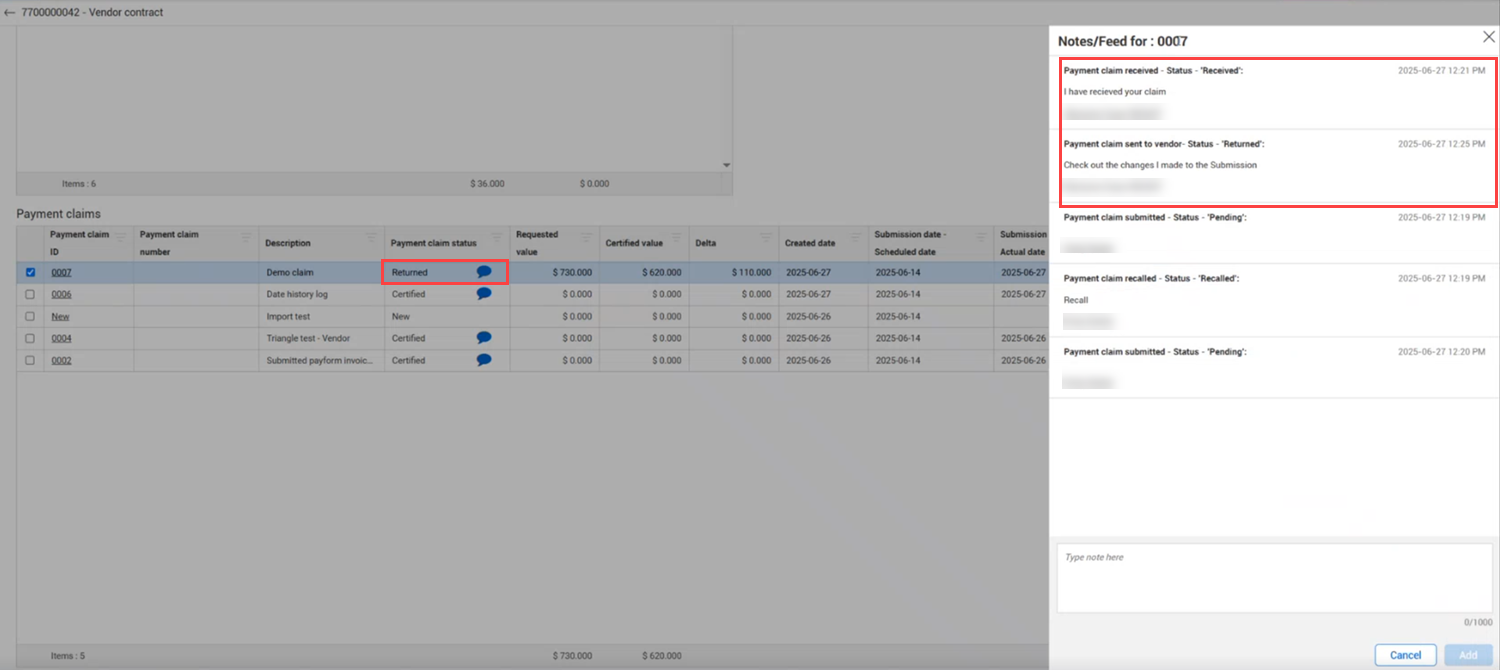1500x670 pixels.
Task: Open comment icon on Date history log row
Action: click(x=484, y=294)
